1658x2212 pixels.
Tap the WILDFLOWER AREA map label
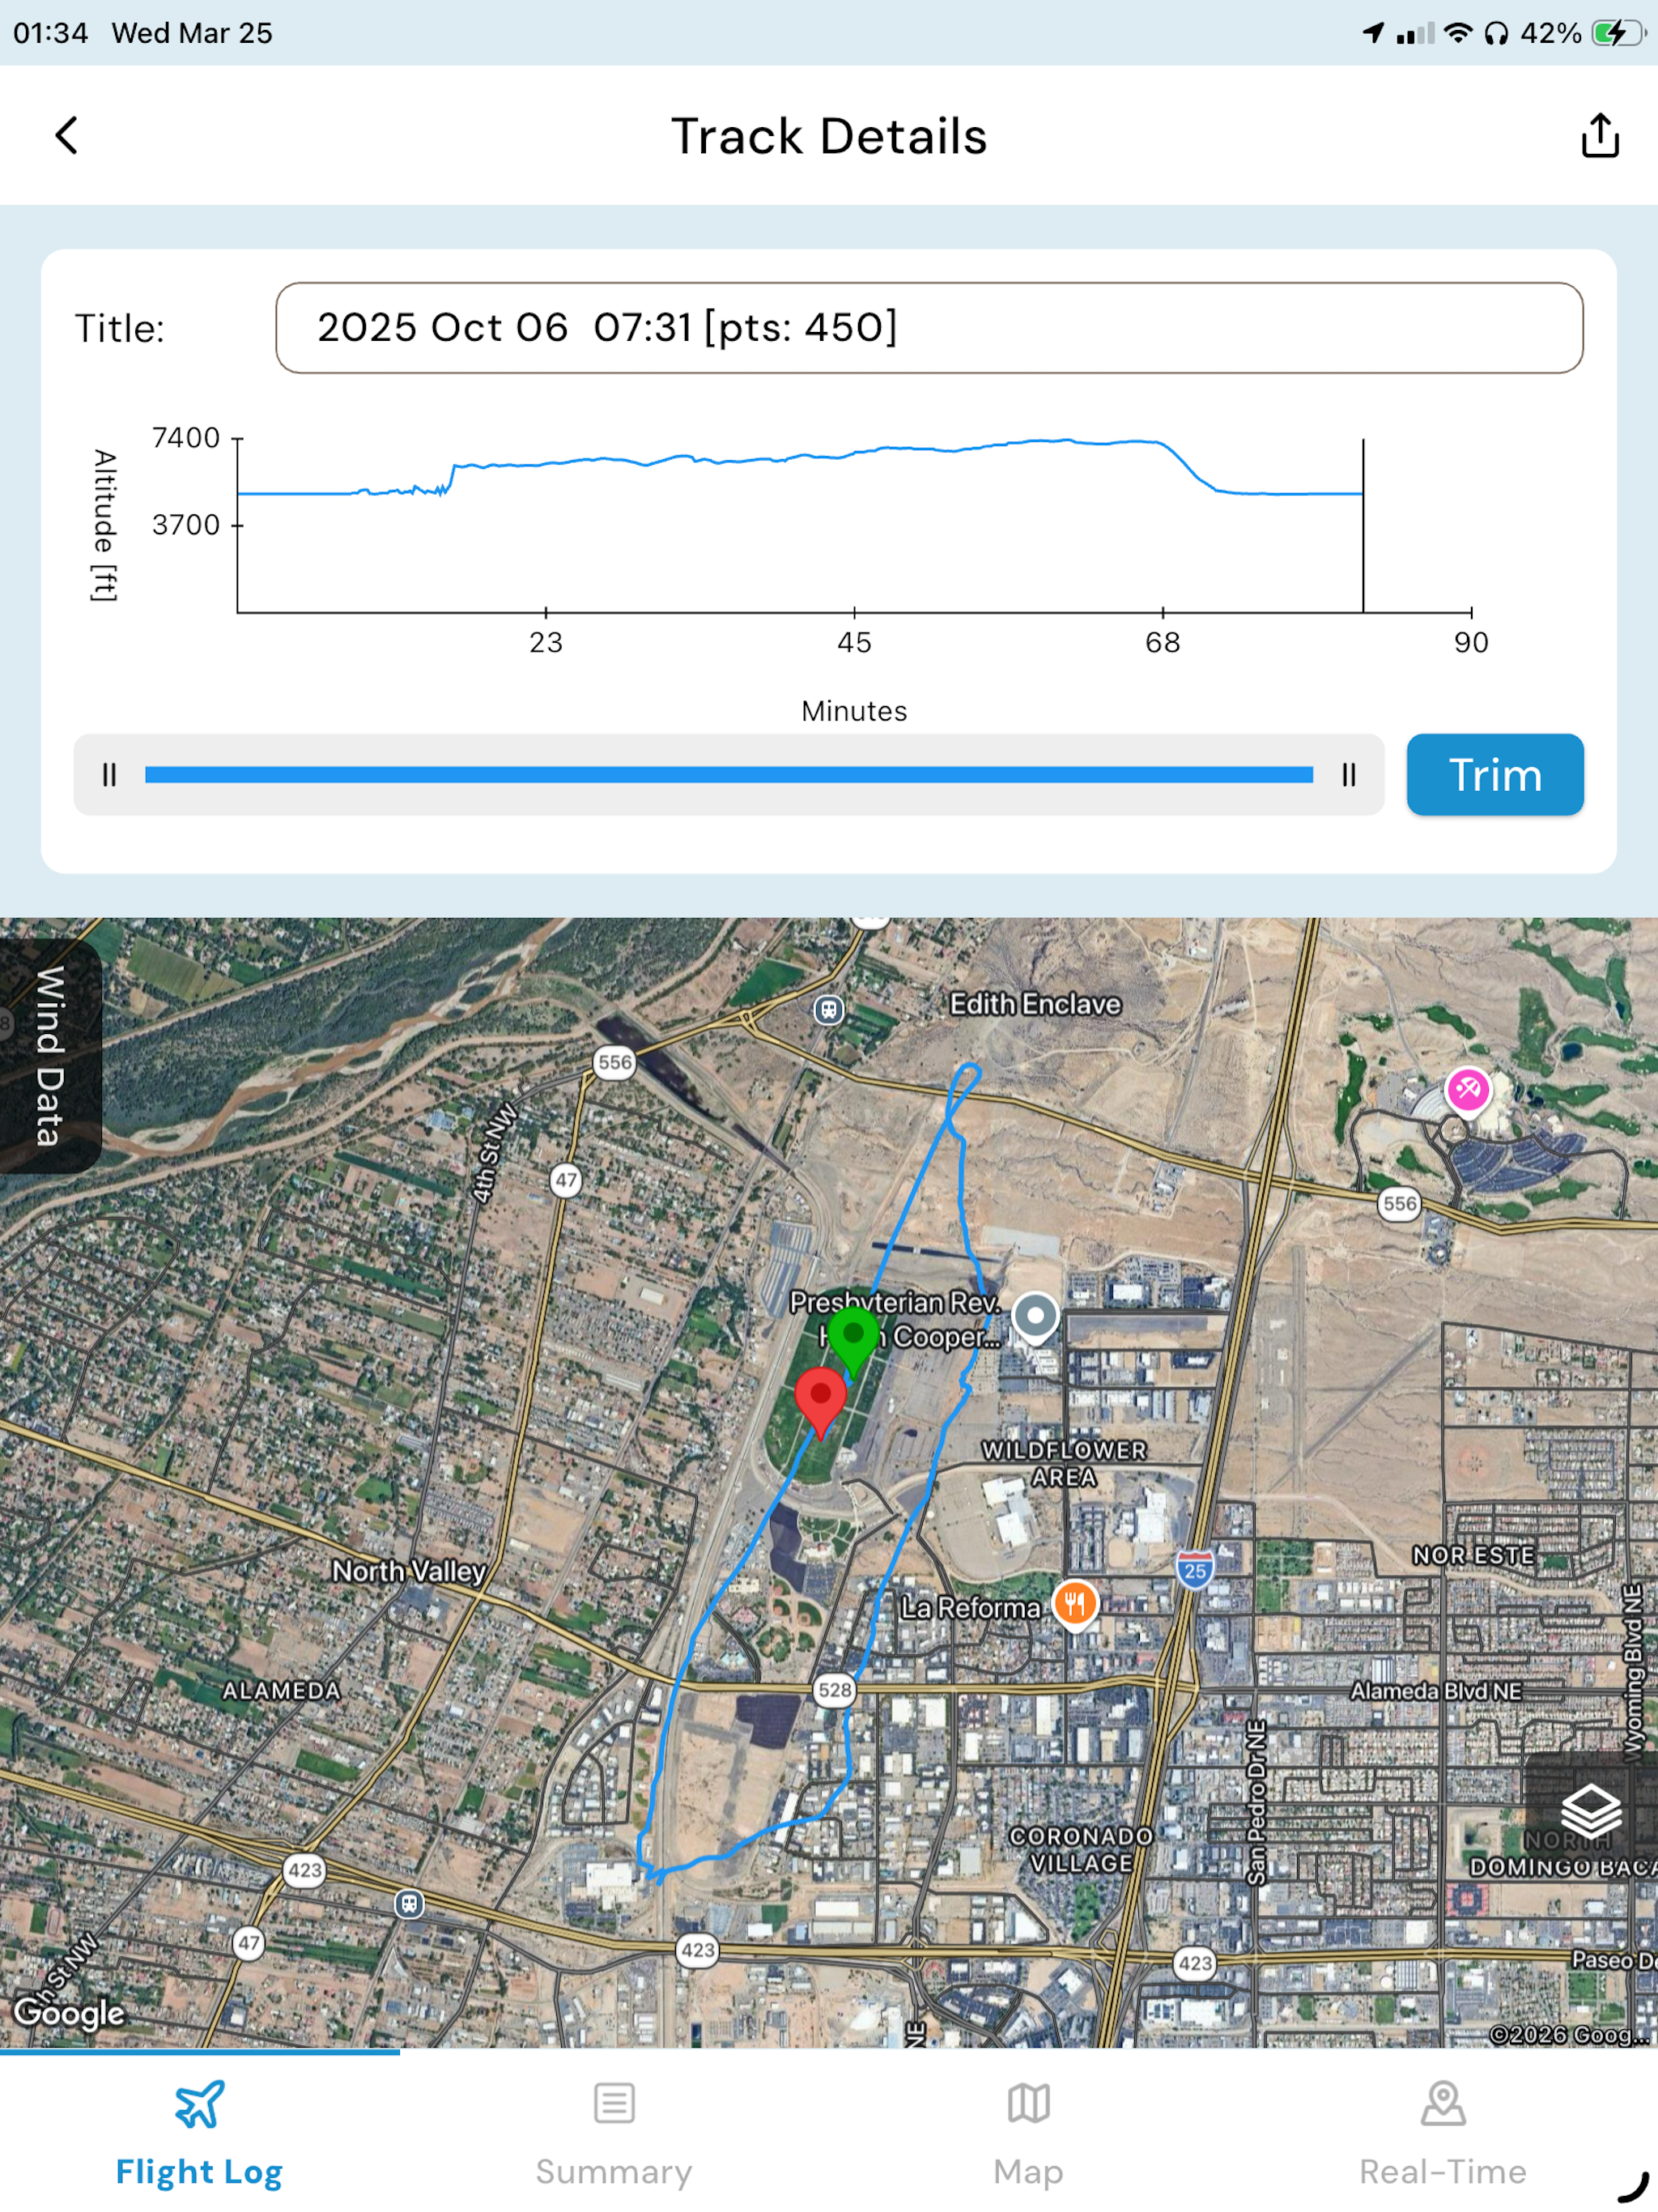pos(1064,1463)
